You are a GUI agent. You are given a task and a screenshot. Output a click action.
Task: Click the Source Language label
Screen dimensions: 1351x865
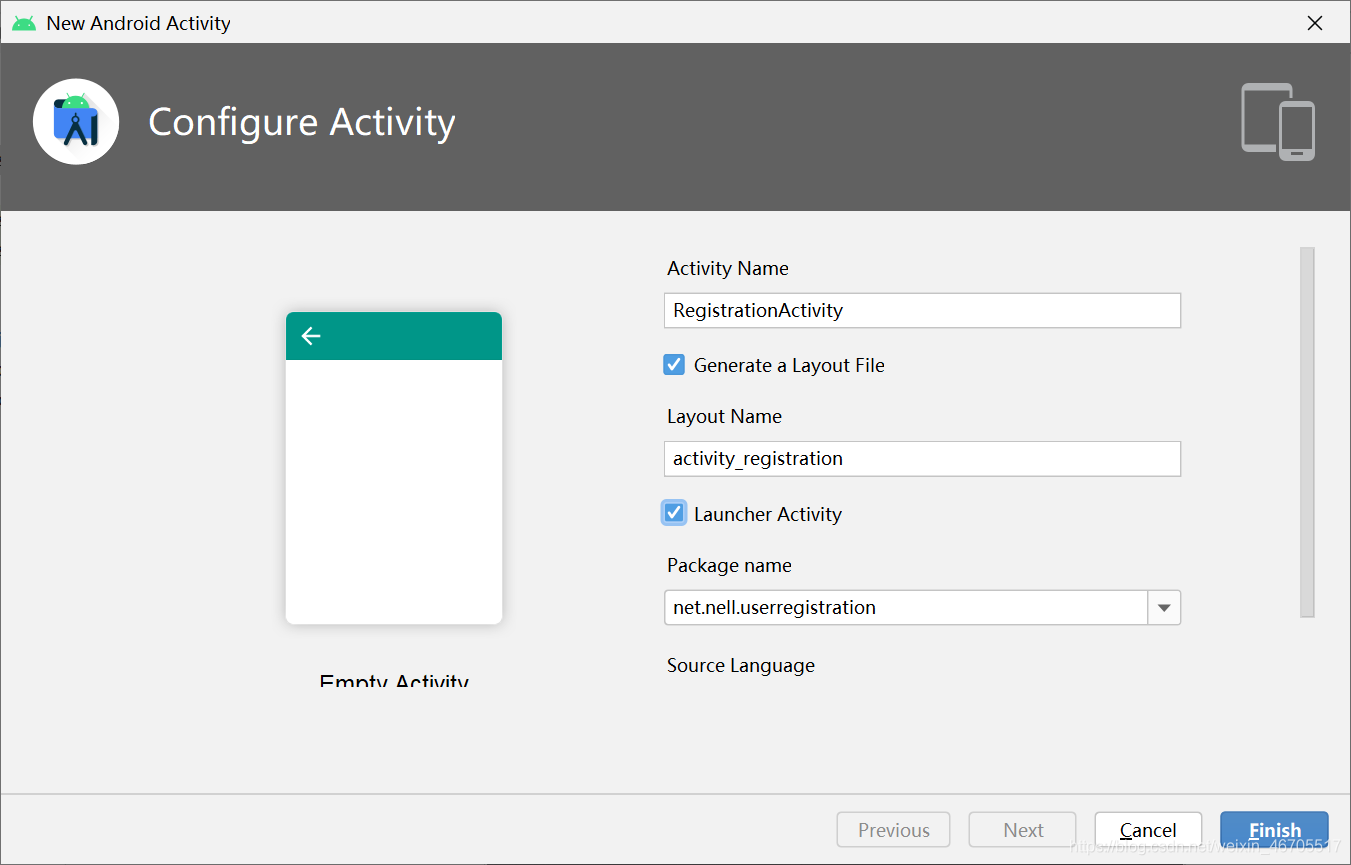(x=741, y=666)
